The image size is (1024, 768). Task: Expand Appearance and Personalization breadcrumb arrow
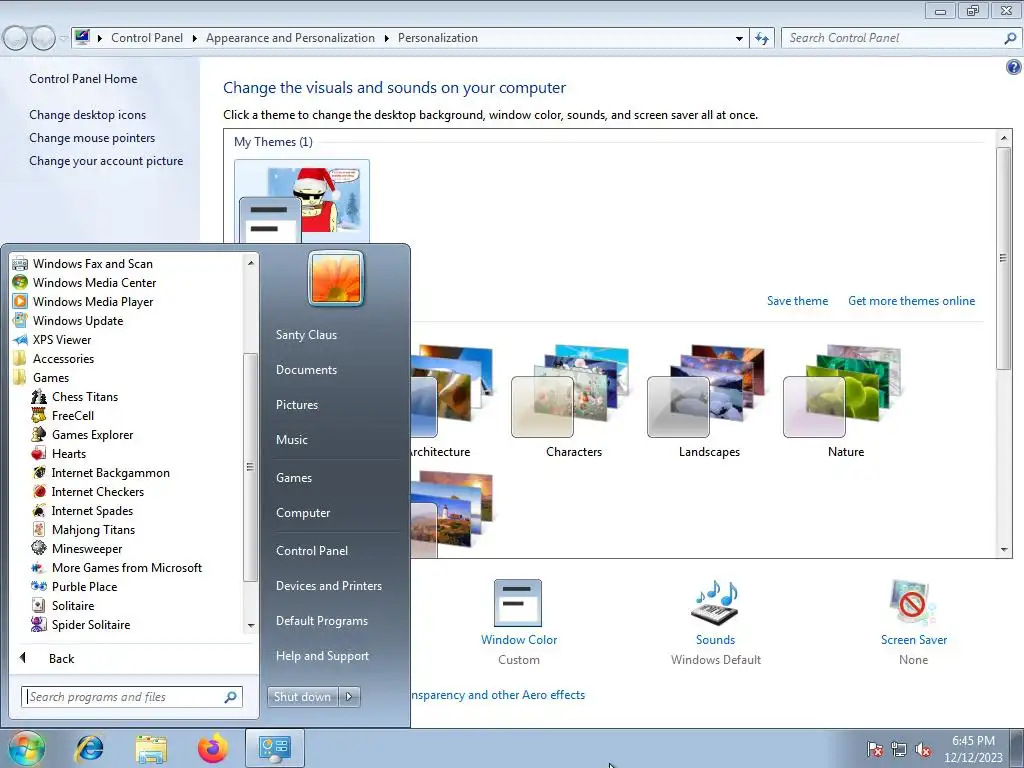386,39
